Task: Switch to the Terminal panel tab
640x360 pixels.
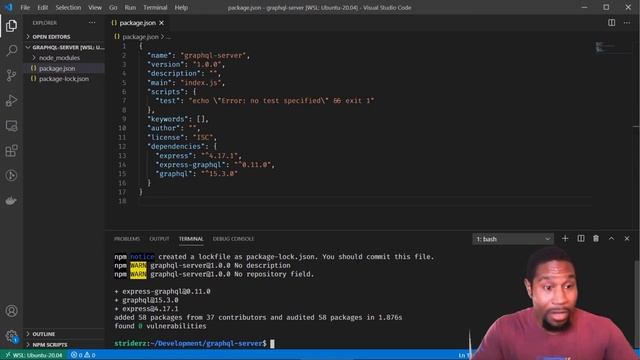Action: coord(191,239)
